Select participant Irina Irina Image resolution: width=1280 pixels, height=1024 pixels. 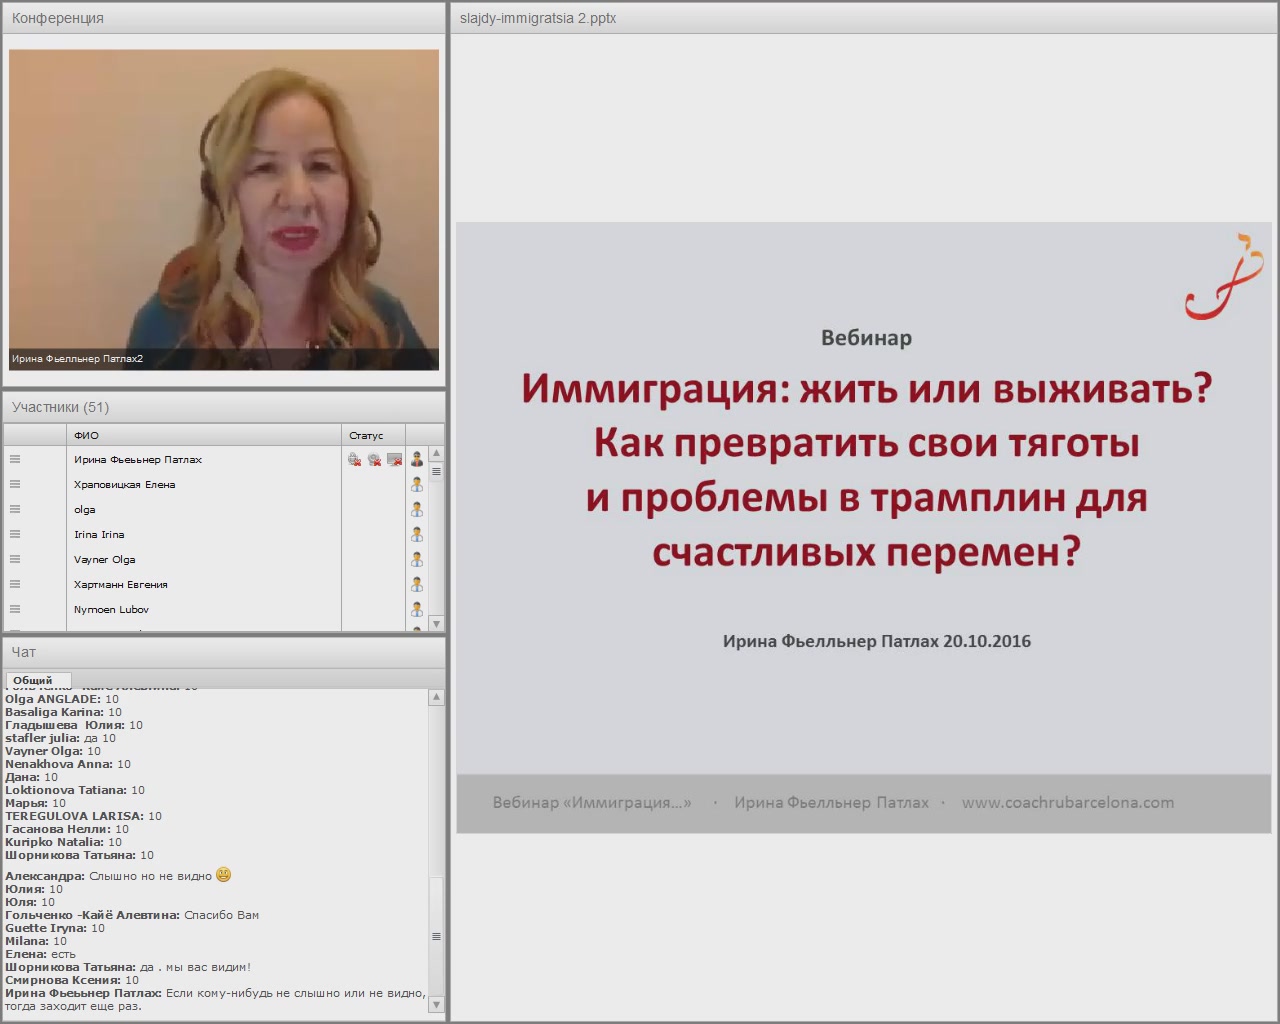tap(99, 535)
